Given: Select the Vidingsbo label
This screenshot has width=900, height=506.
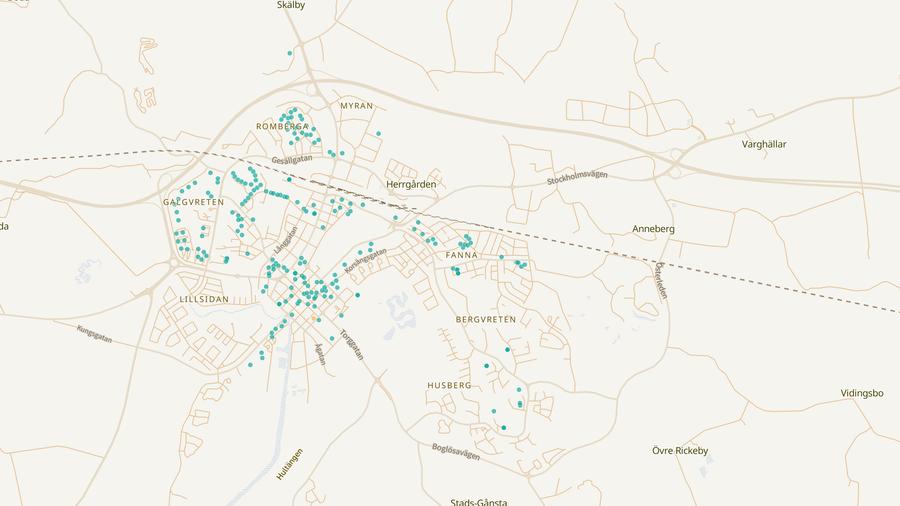Looking at the screenshot, I should pyautogui.click(x=862, y=394).
